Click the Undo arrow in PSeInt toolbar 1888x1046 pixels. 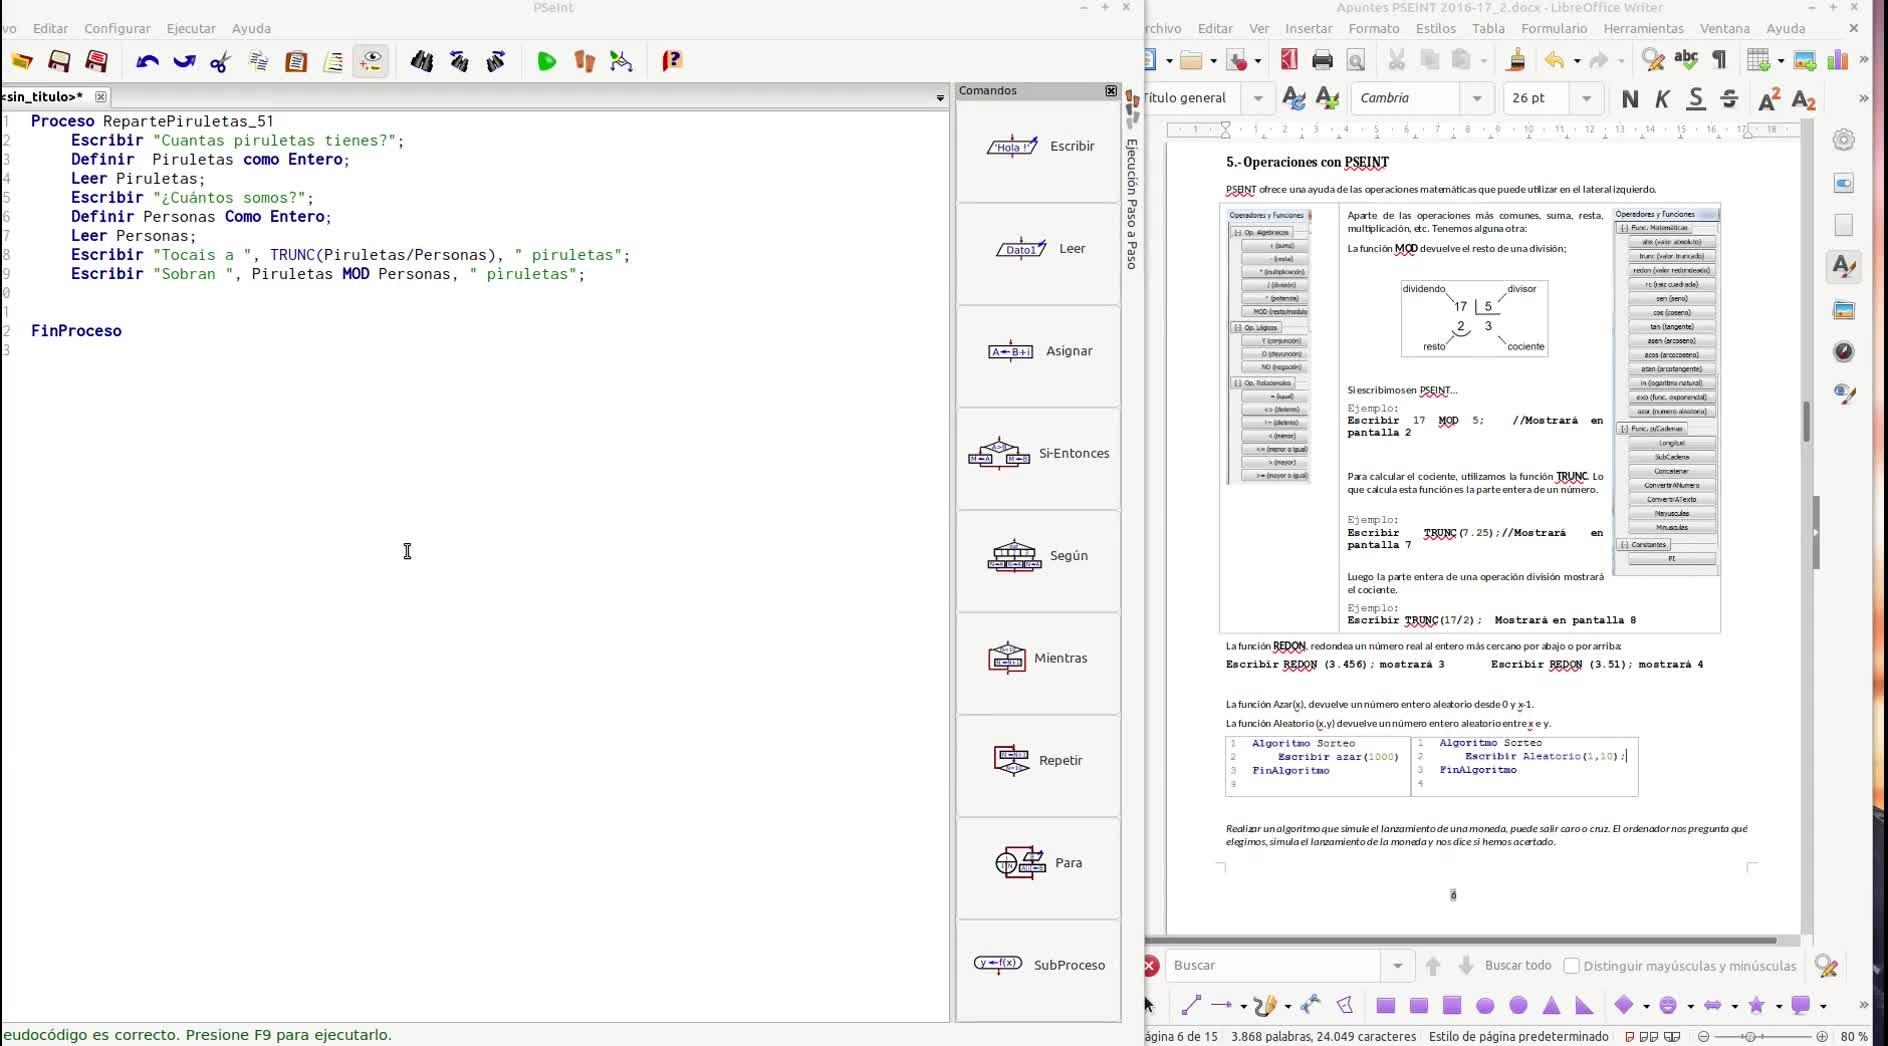(x=147, y=62)
